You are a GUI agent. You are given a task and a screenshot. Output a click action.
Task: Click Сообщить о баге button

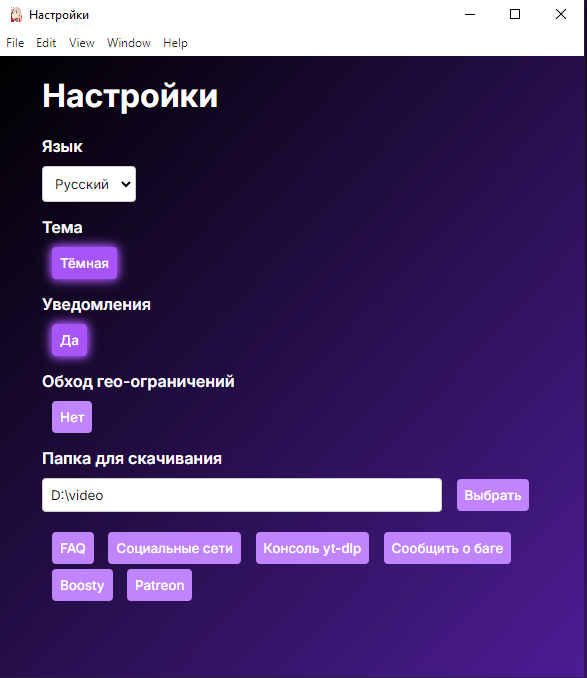[447, 548]
